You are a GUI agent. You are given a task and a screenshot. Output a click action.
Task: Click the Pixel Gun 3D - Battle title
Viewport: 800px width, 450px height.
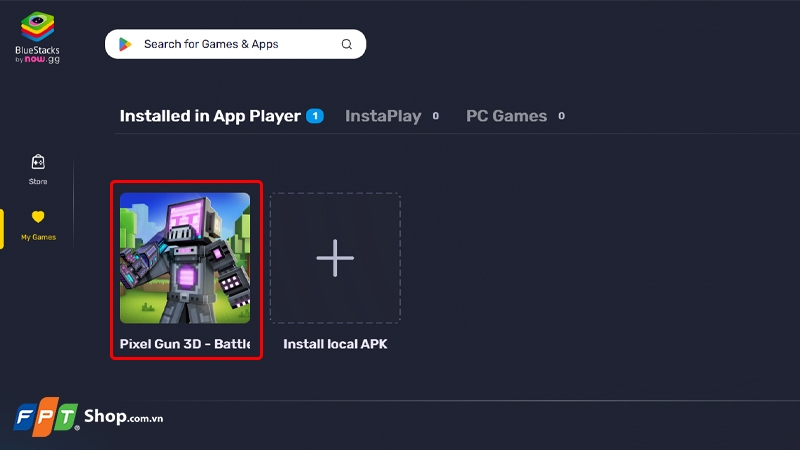click(x=185, y=344)
